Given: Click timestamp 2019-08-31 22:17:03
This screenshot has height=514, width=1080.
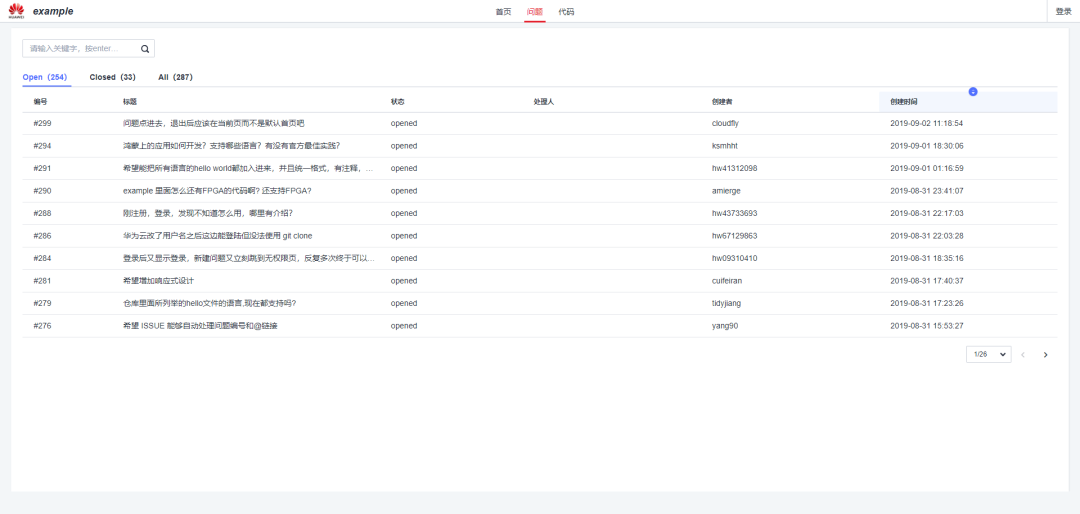Looking at the screenshot, I should [x=926, y=213].
